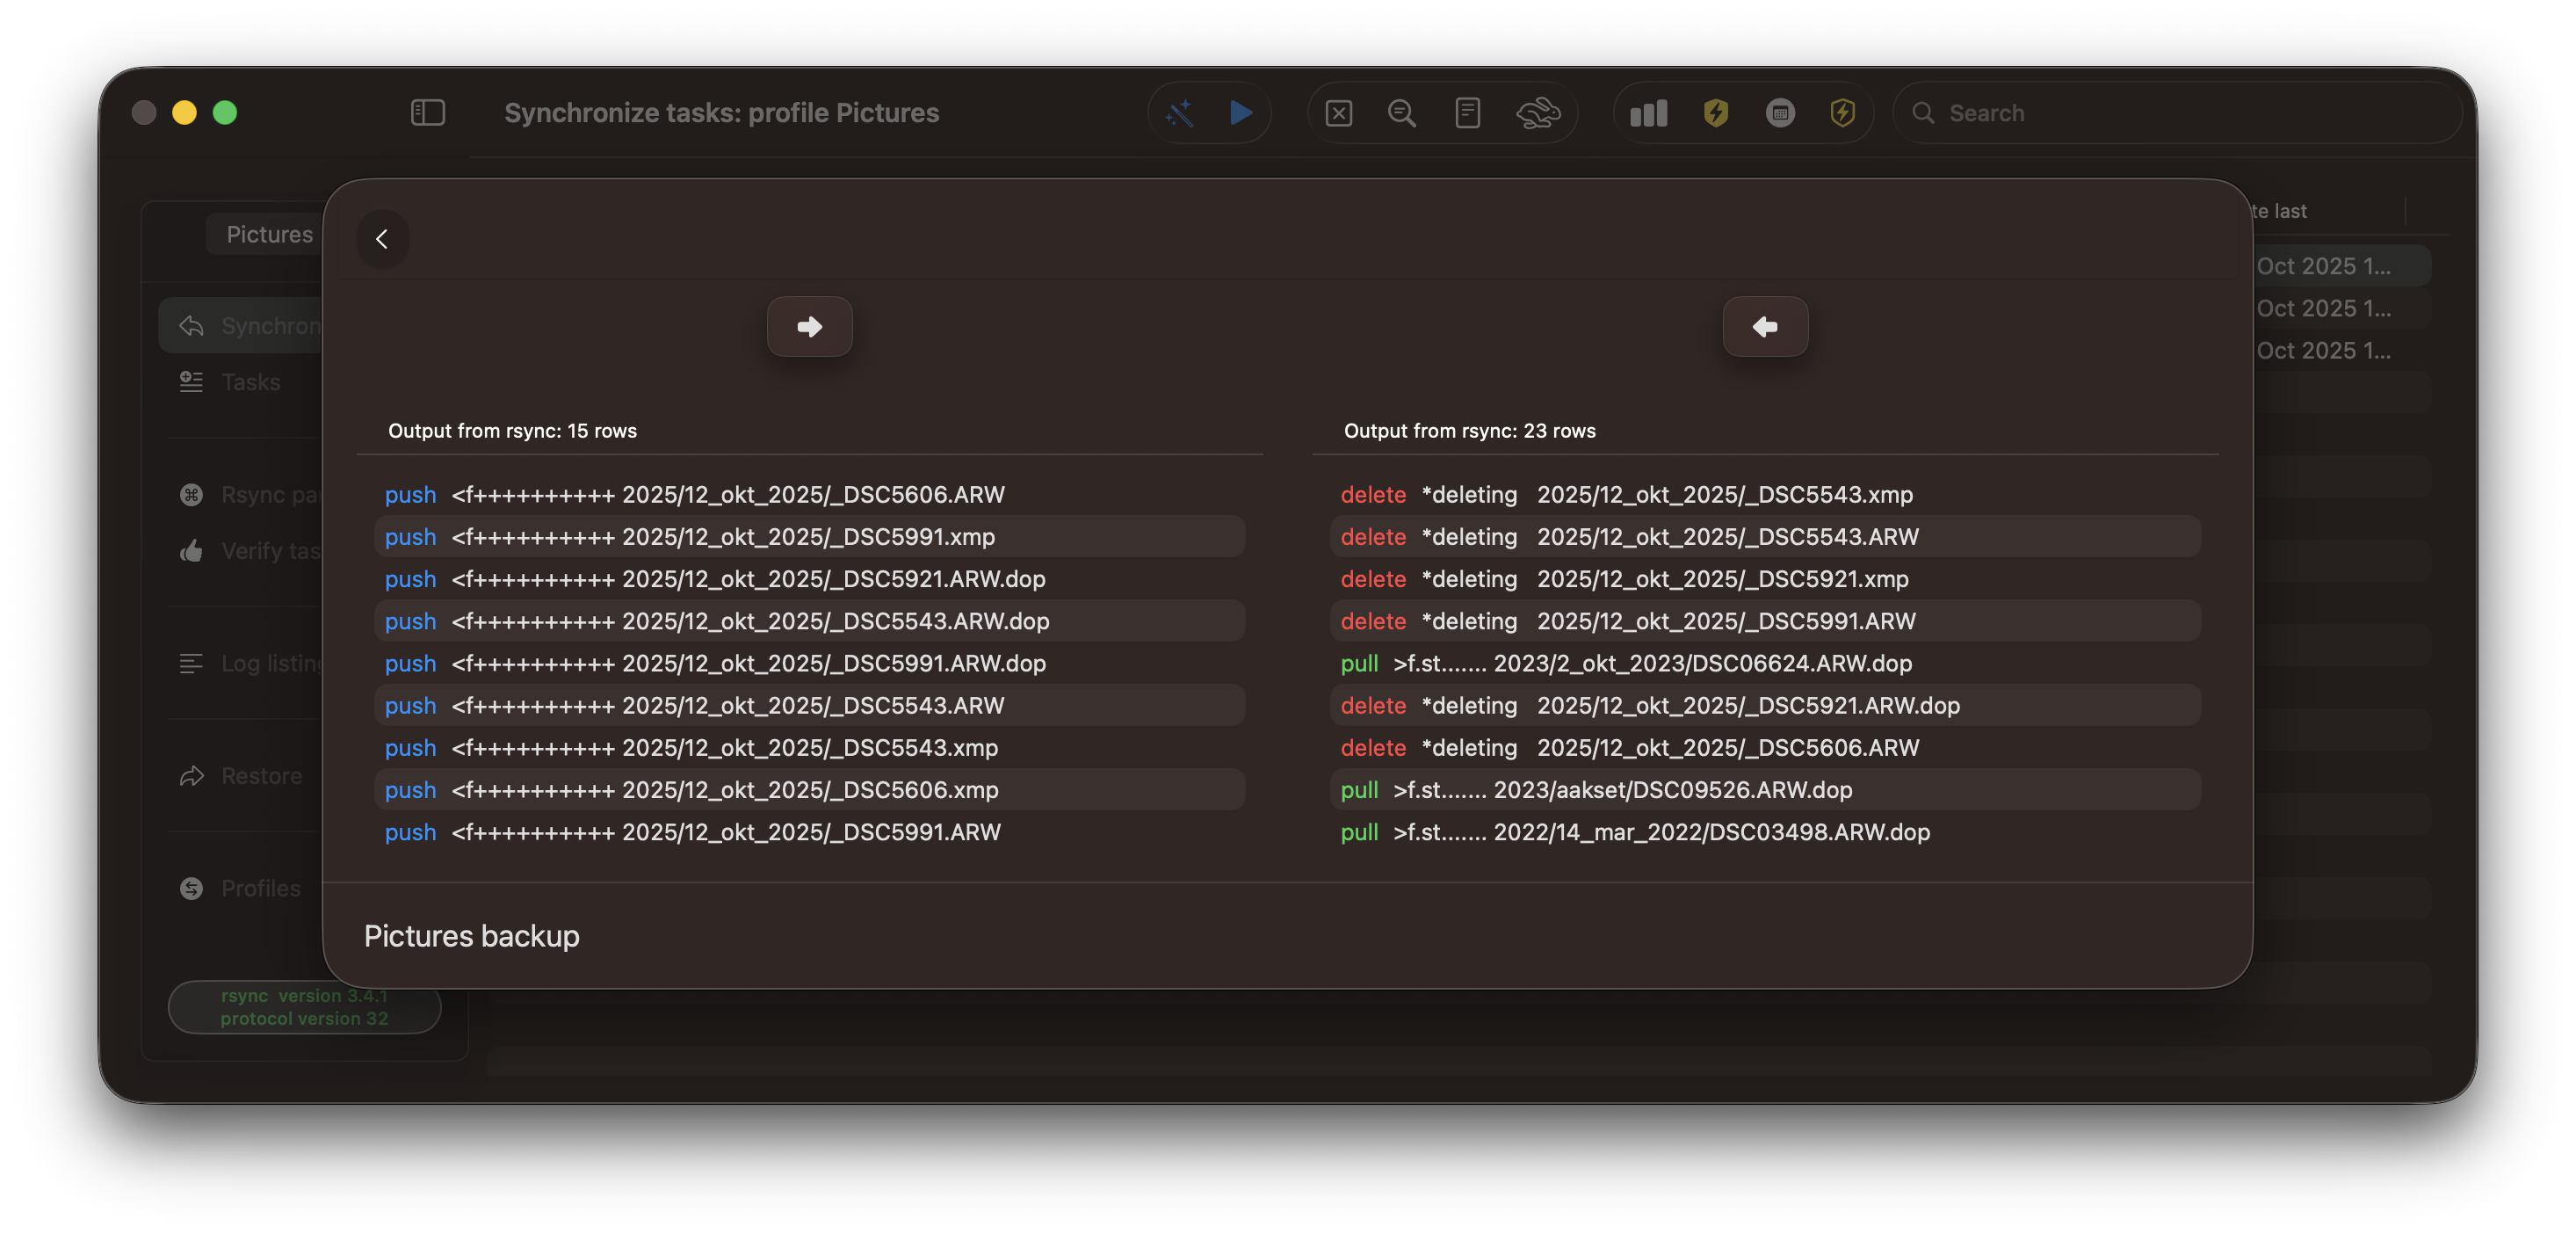Image resolution: width=2576 pixels, height=1234 pixels.
Task: Toggle the sidebar panel button
Action: pyautogui.click(x=427, y=113)
